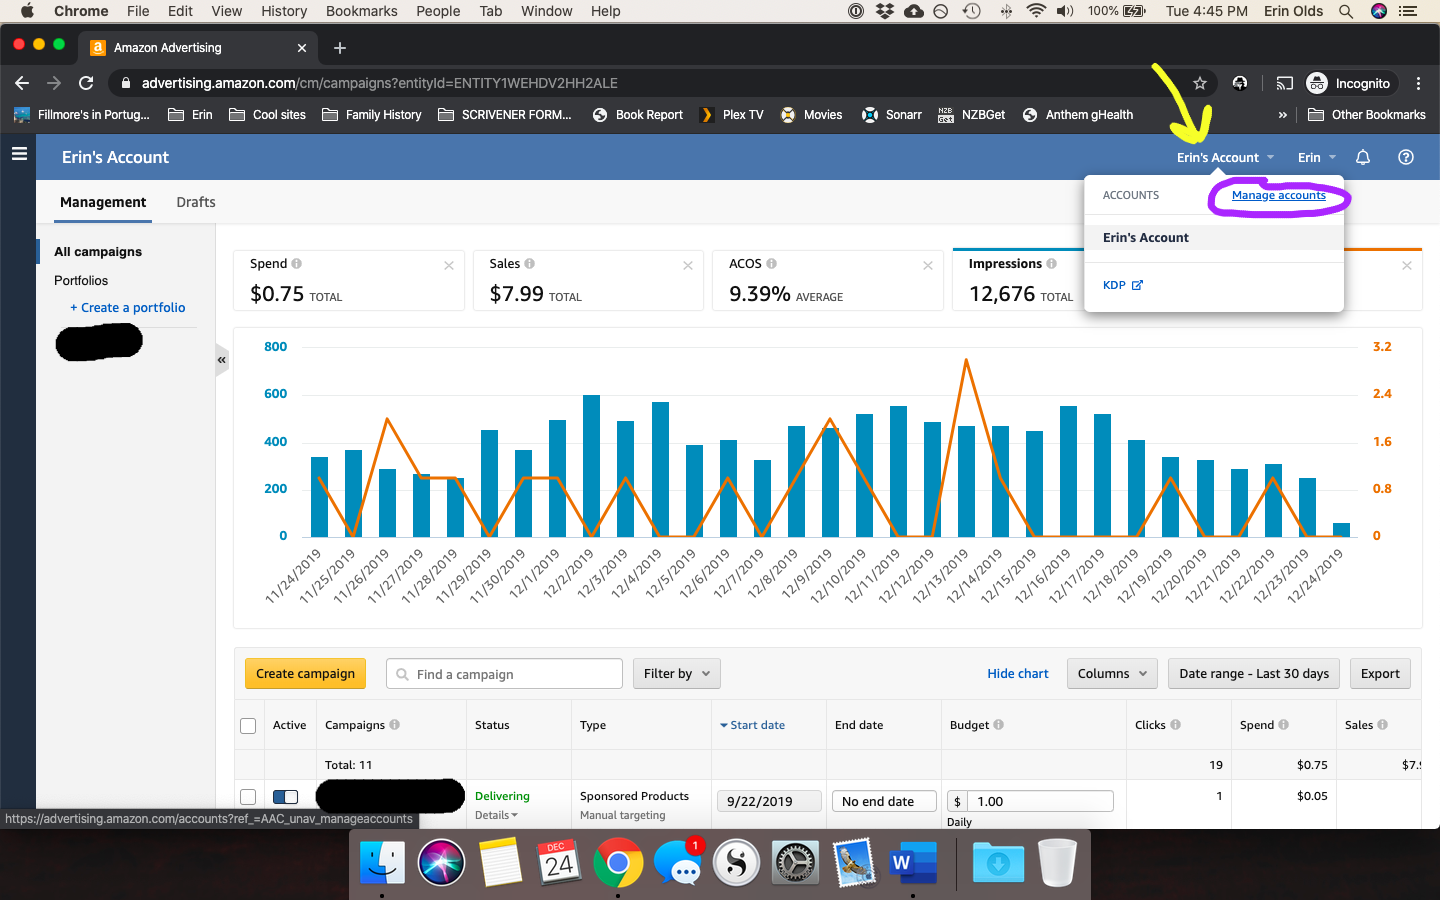Image resolution: width=1440 pixels, height=900 pixels.
Task: Select Erin's Account in accounts list
Action: coord(1214,237)
